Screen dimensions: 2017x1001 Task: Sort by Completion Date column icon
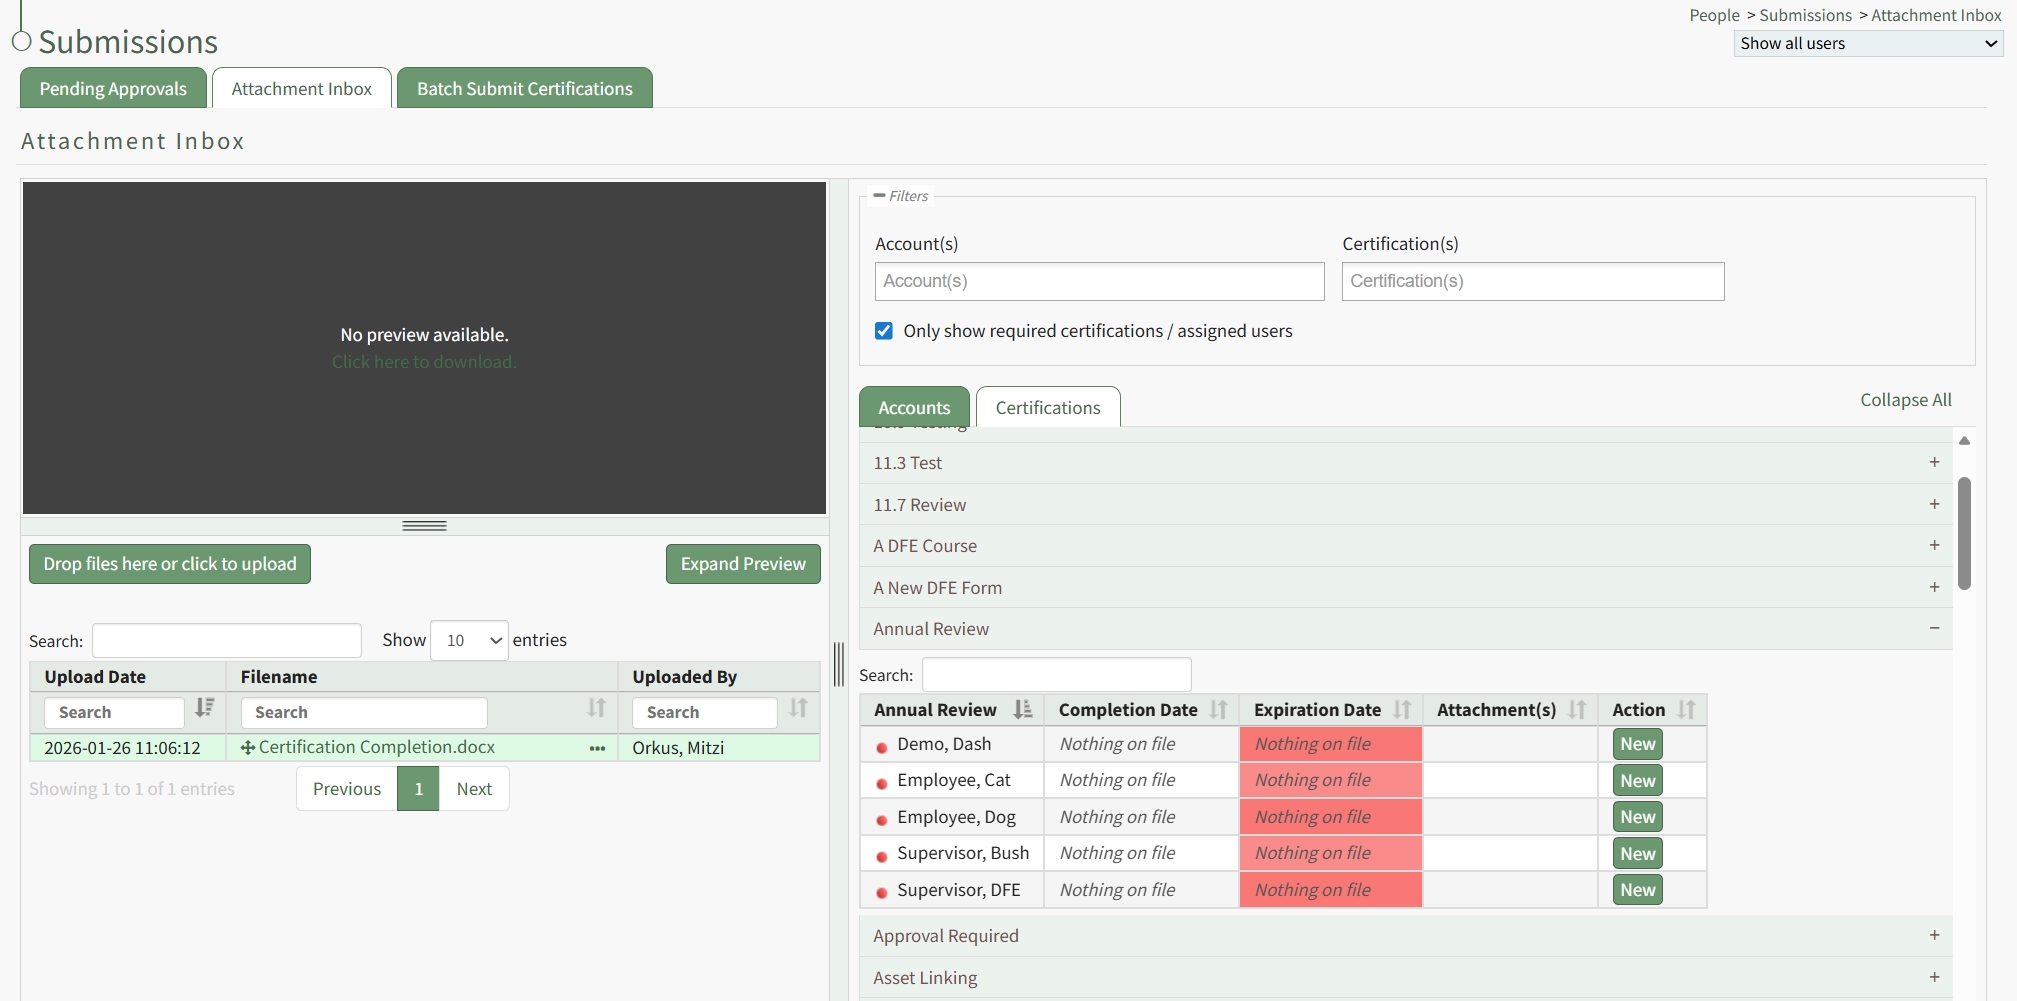point(1218,710)
